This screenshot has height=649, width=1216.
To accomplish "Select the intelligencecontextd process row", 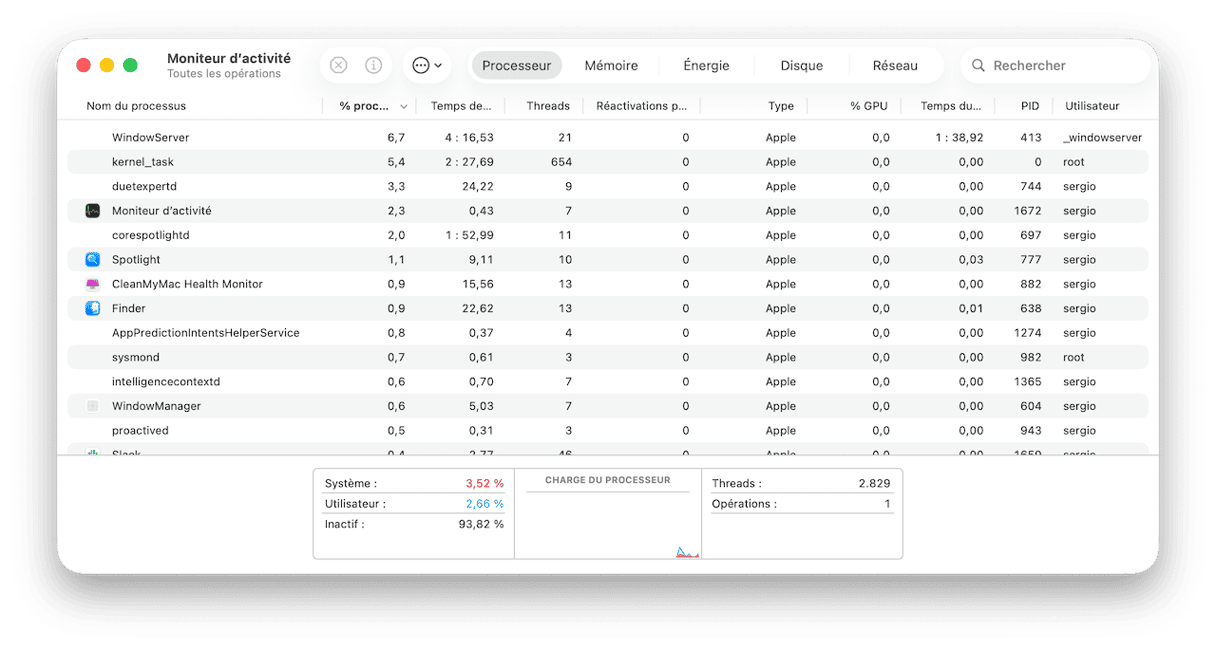I will [608, 382].
